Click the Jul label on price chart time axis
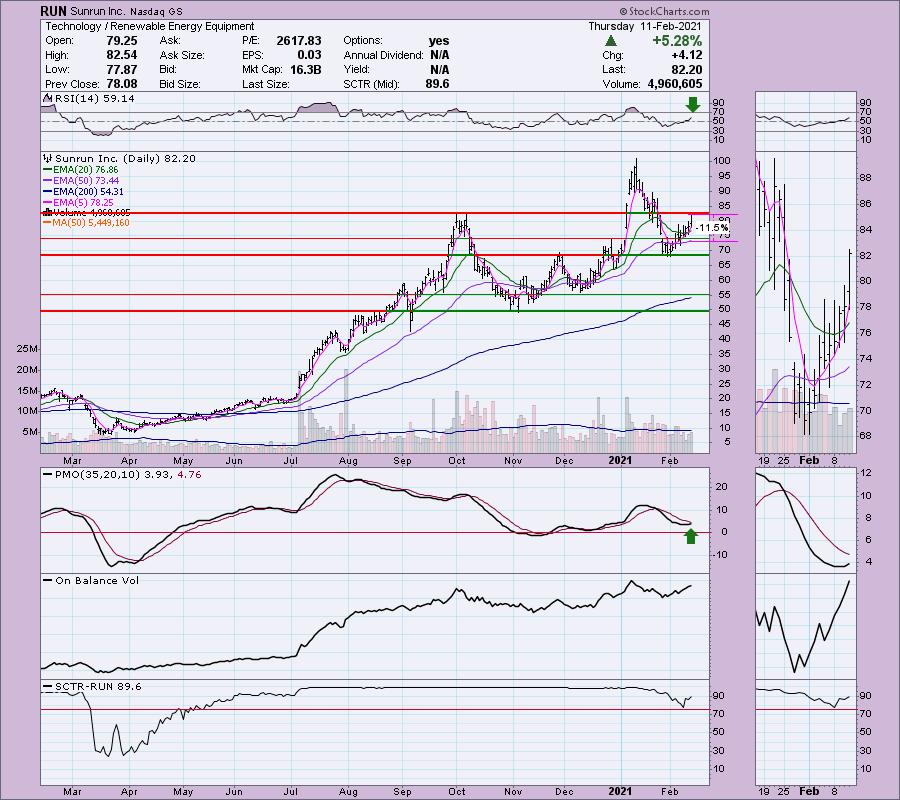This screenshot has height=800, width=900. coord(291,460)
